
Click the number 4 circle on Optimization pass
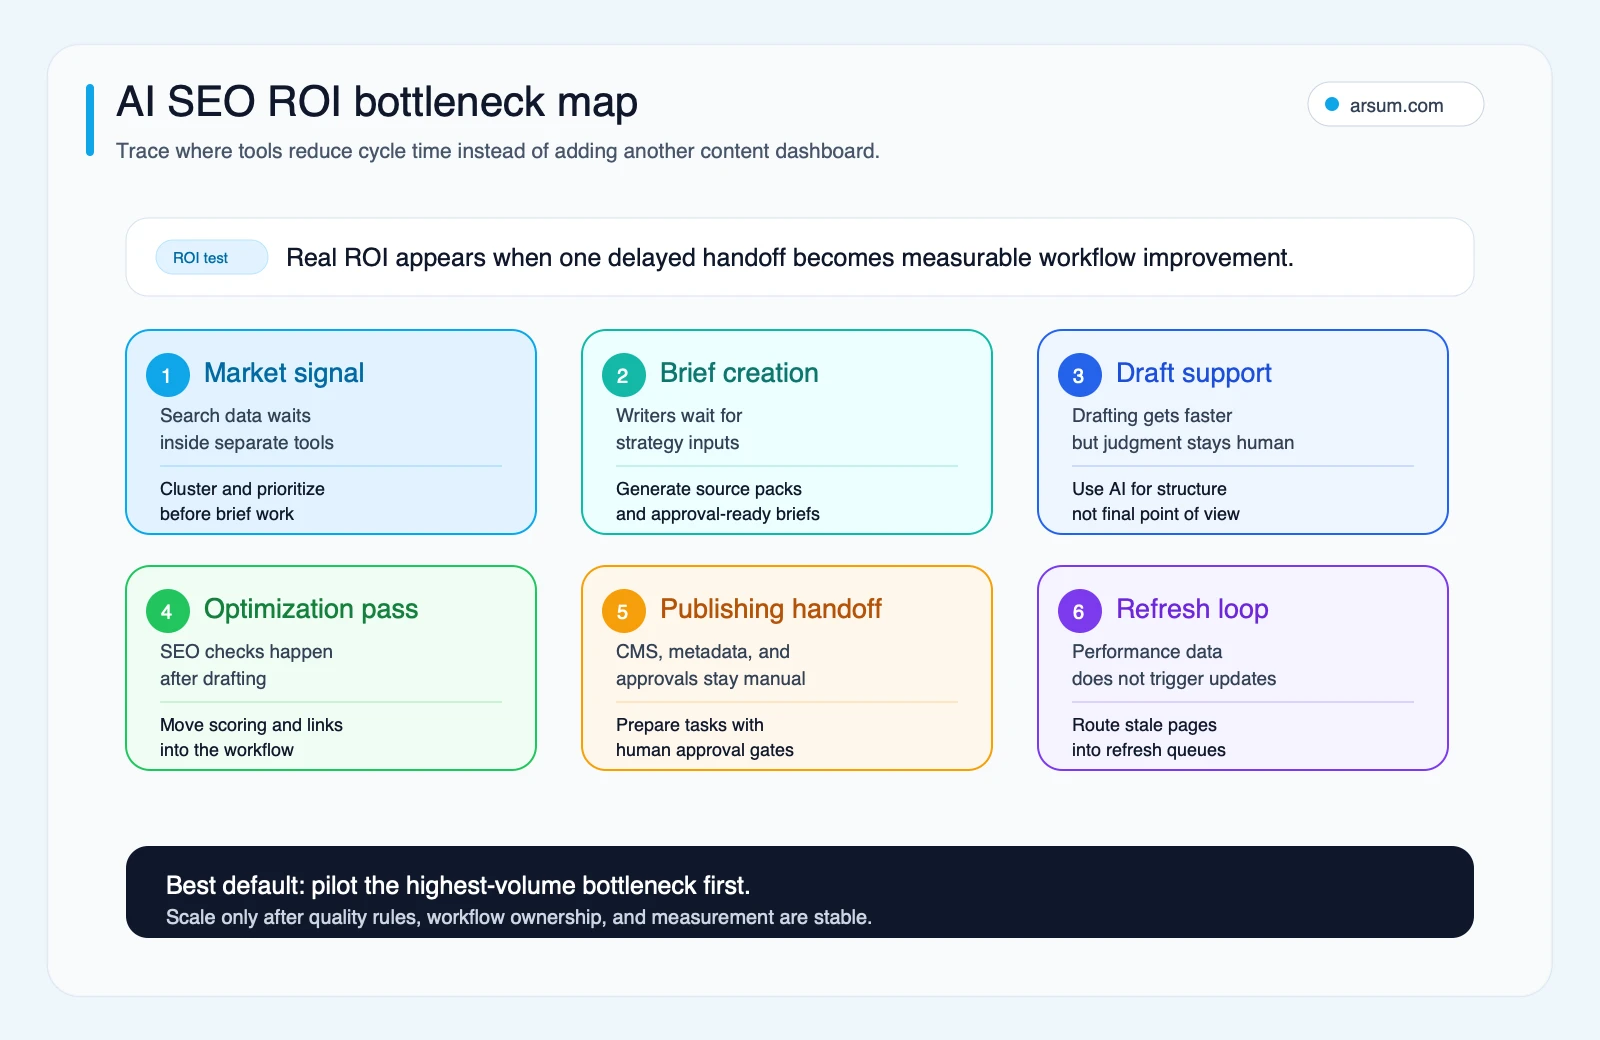167,611
